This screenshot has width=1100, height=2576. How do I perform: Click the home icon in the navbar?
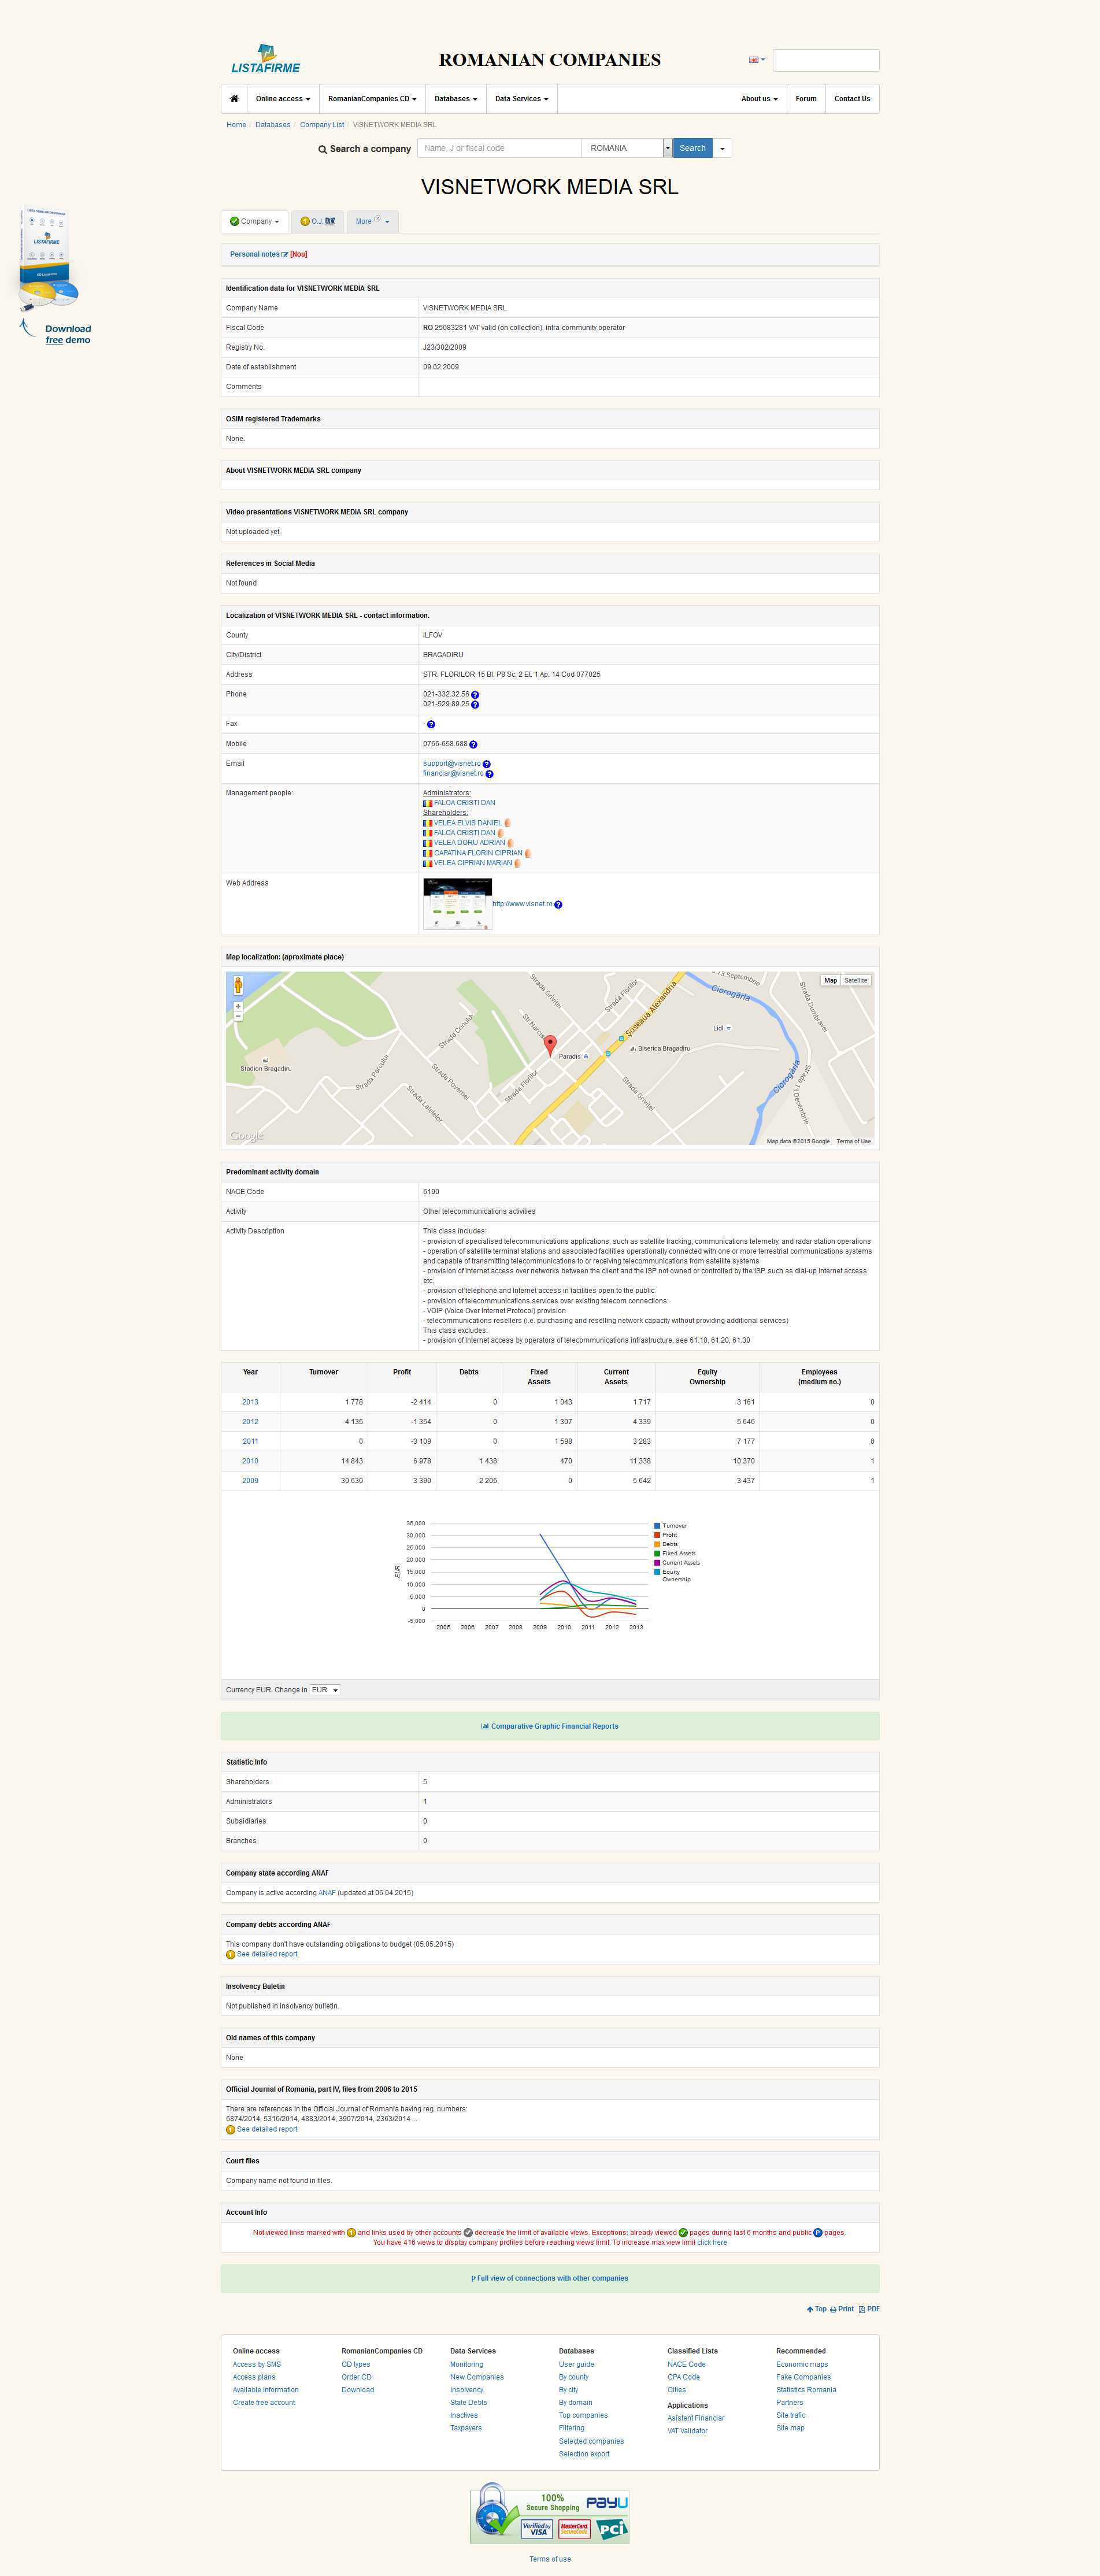[234, 99]
